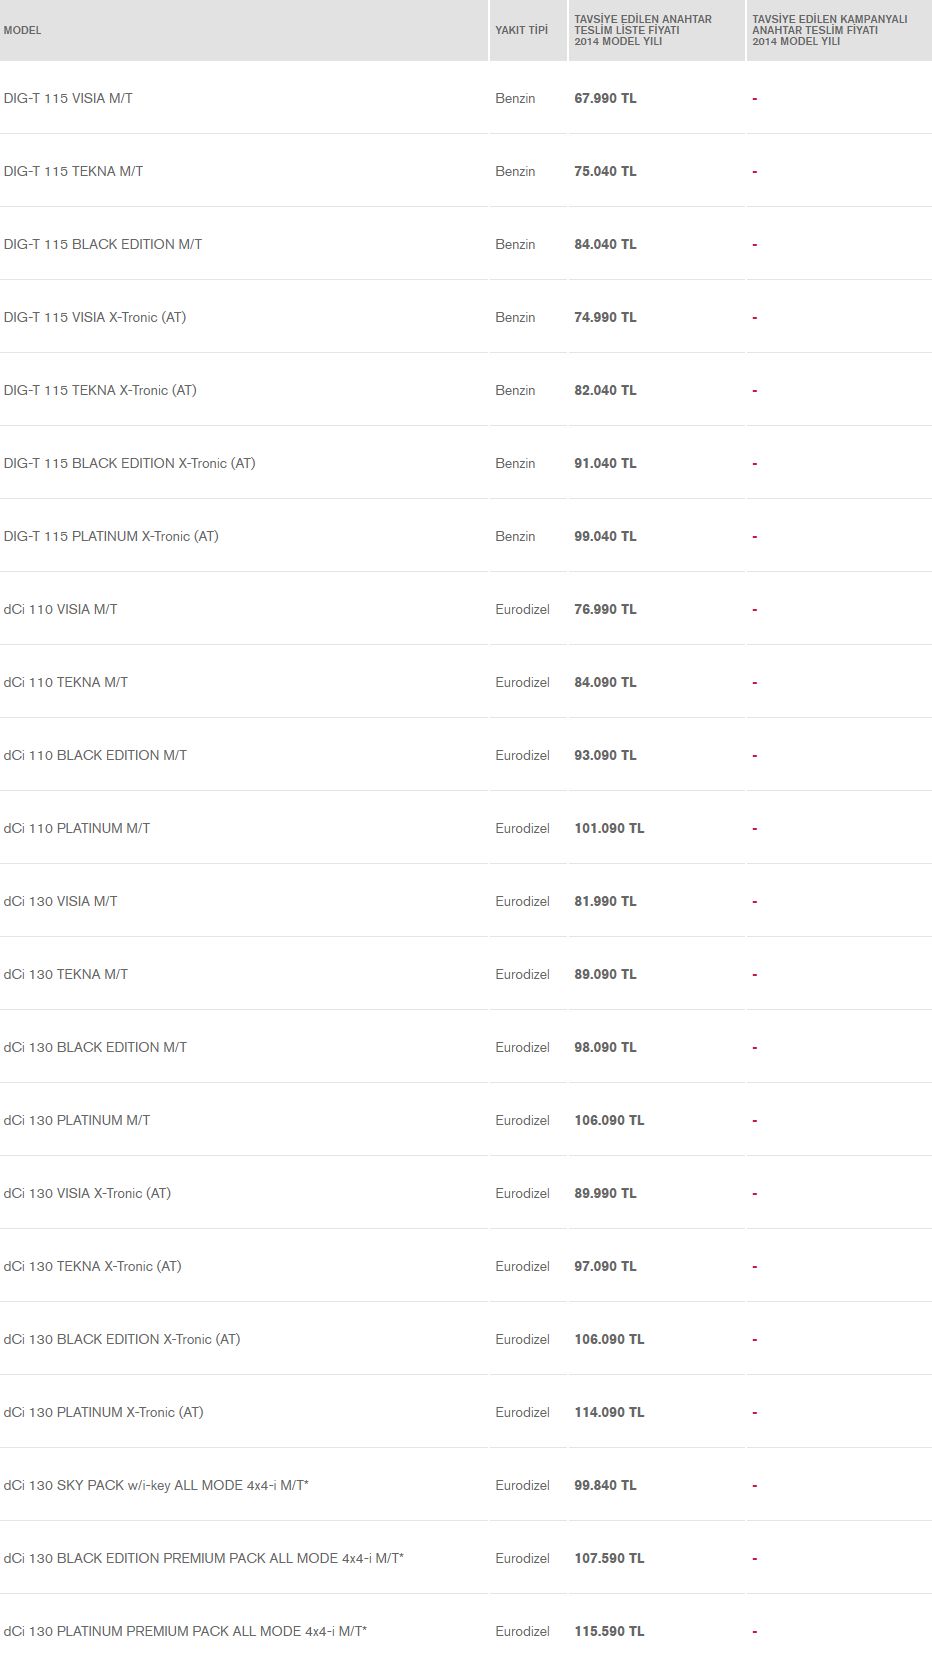Viewport: 932px width, 1663px height.
Task: Click the 74.990 TL price
Action: (605, 317)
